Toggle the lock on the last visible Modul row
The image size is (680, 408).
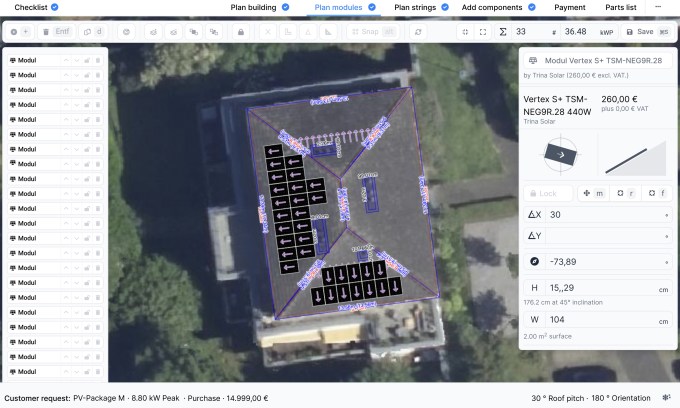[87, 372]
